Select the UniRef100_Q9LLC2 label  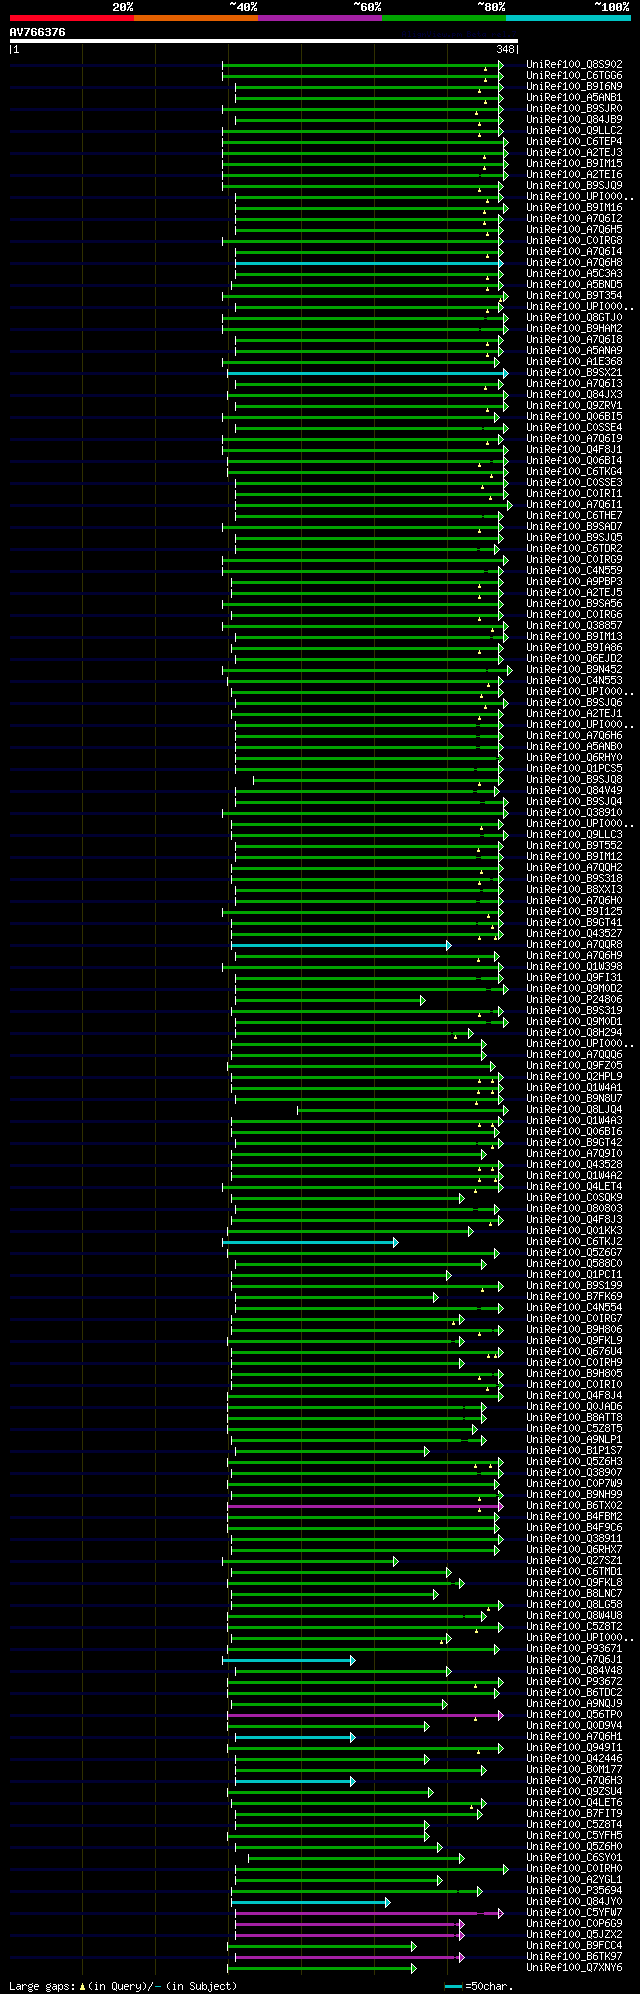[574, 130]
